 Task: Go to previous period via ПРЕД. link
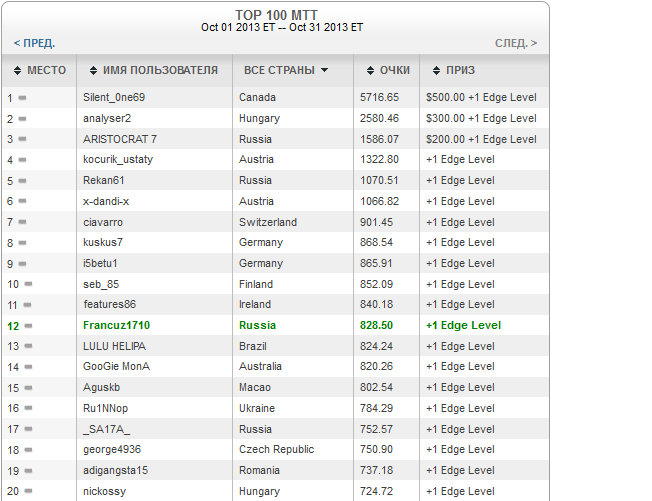point(34,43)
